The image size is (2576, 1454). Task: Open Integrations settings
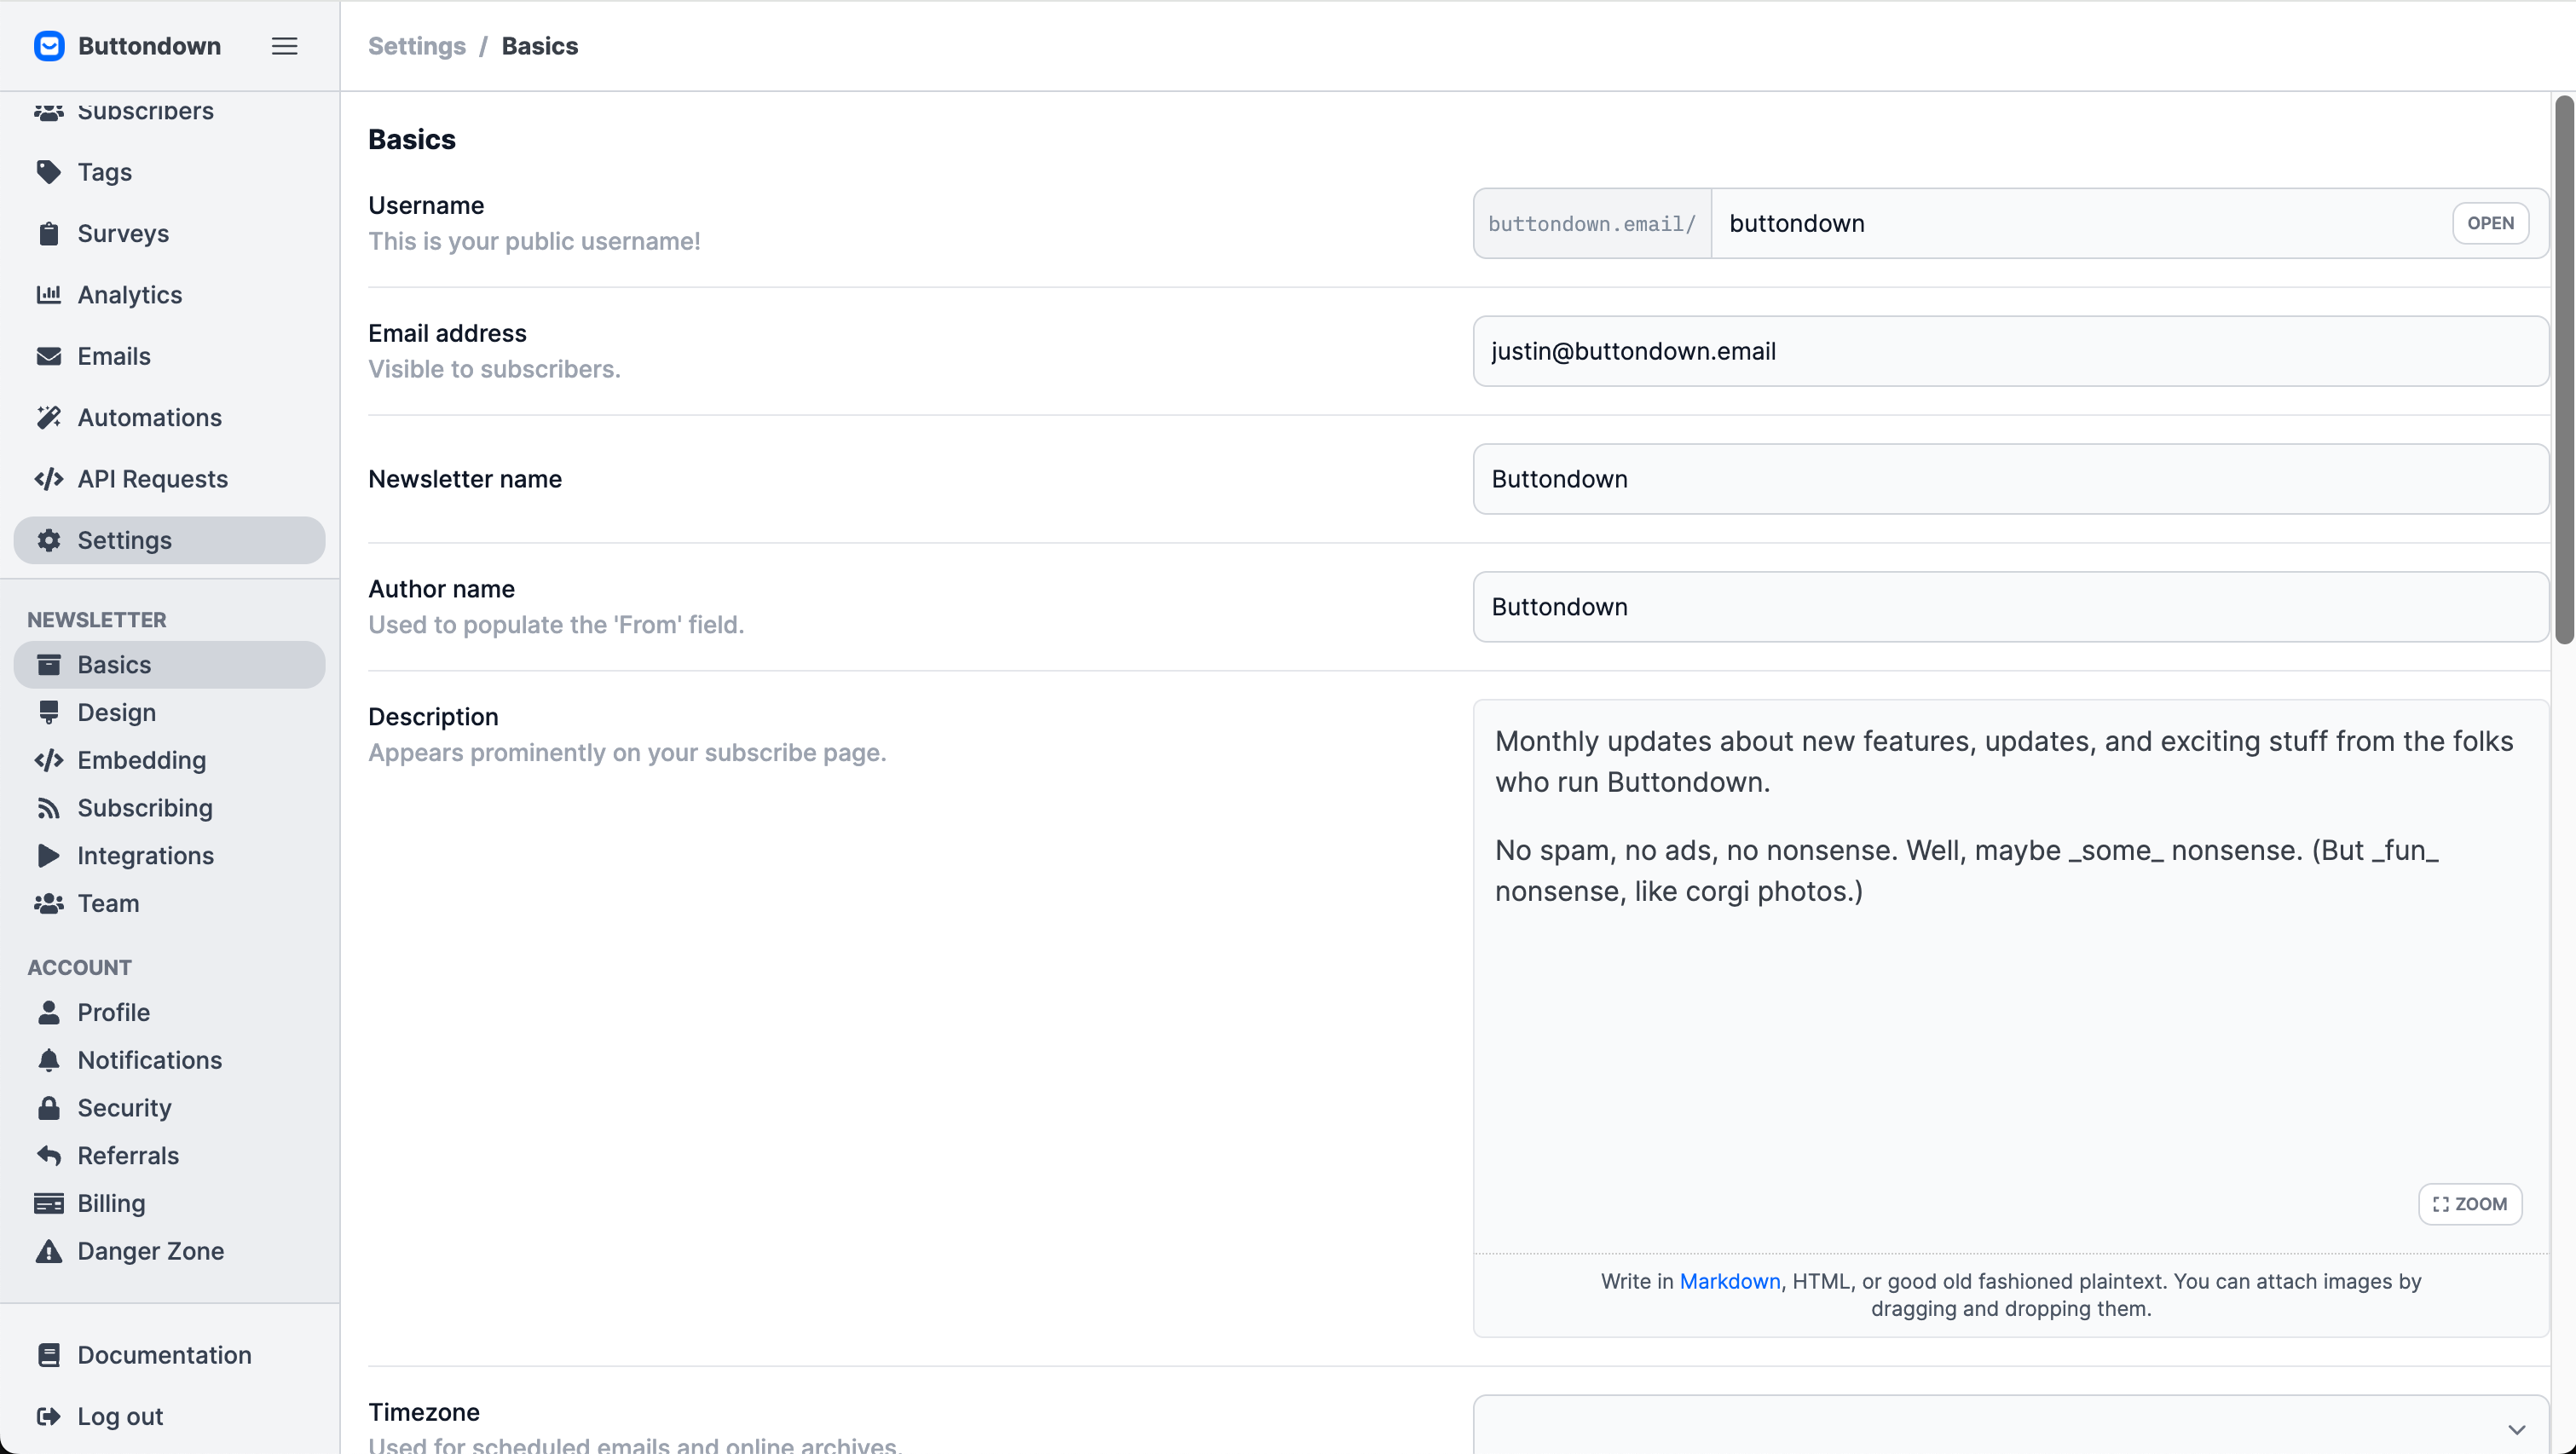170,855
